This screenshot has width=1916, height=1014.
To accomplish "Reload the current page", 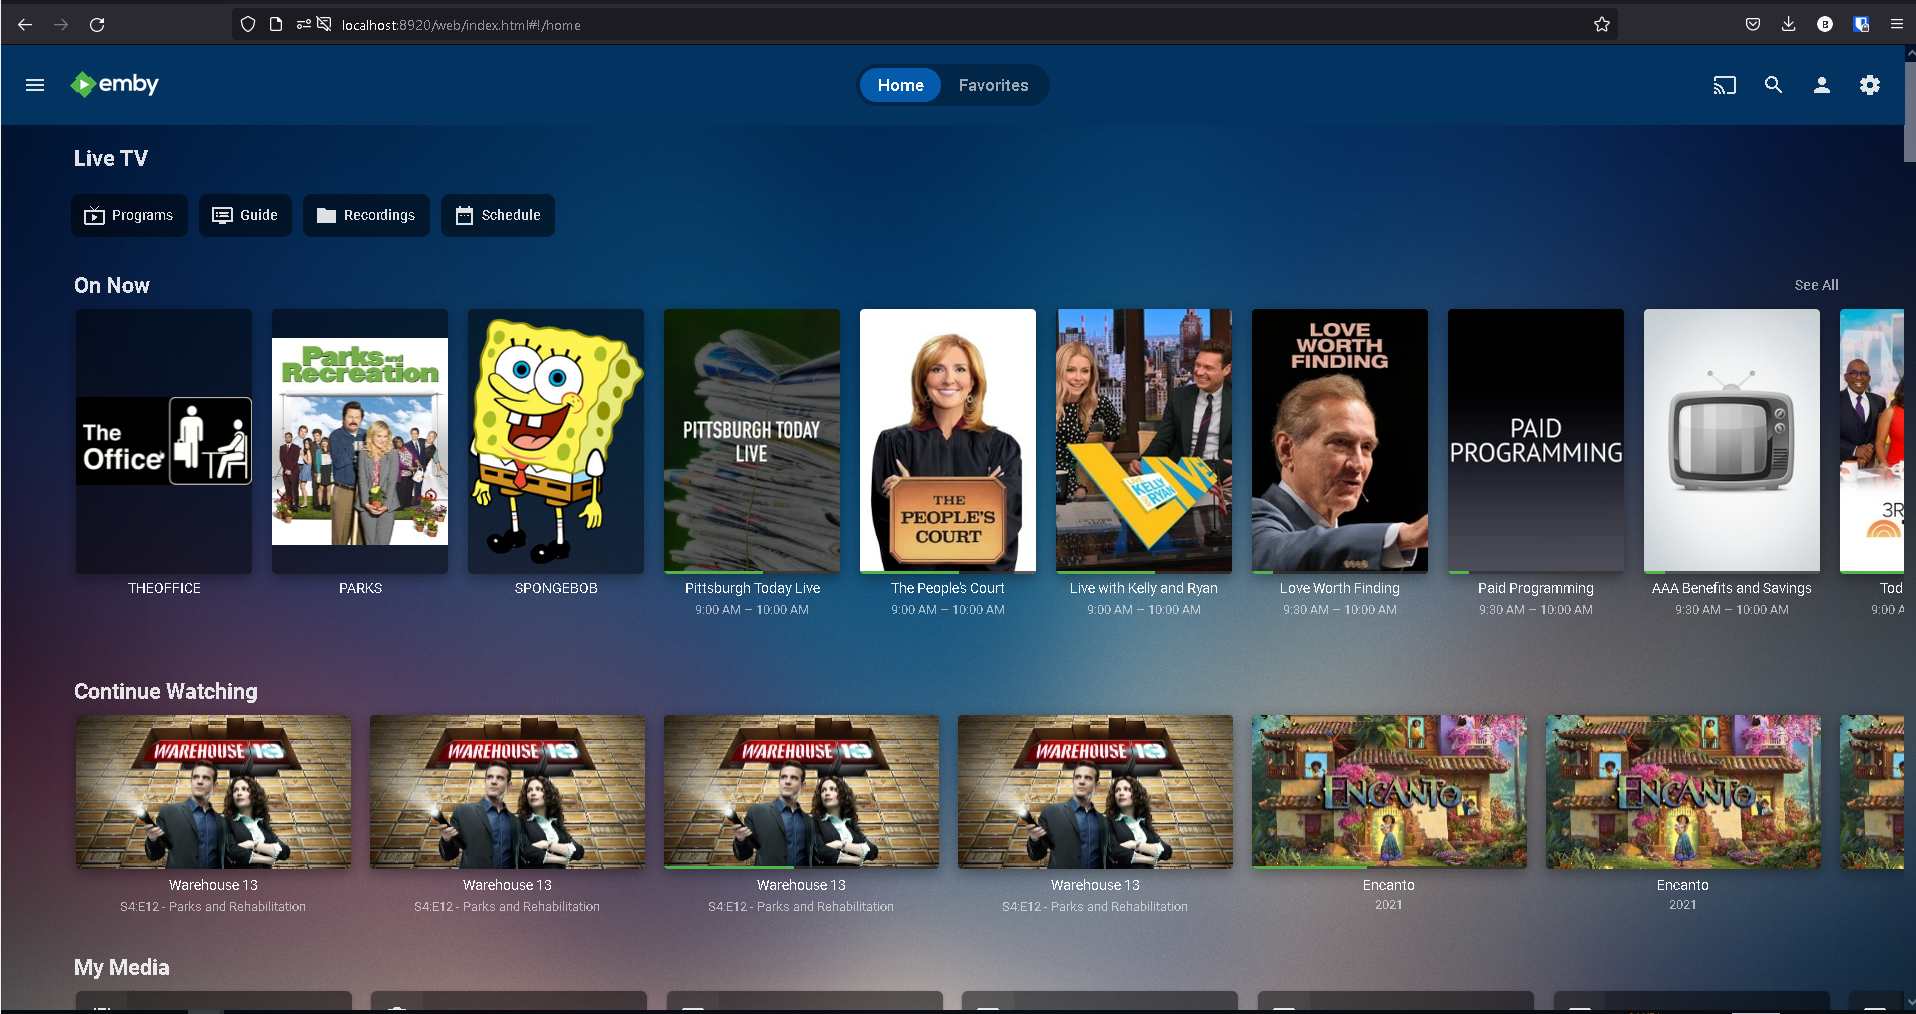I will click(97, 24).
